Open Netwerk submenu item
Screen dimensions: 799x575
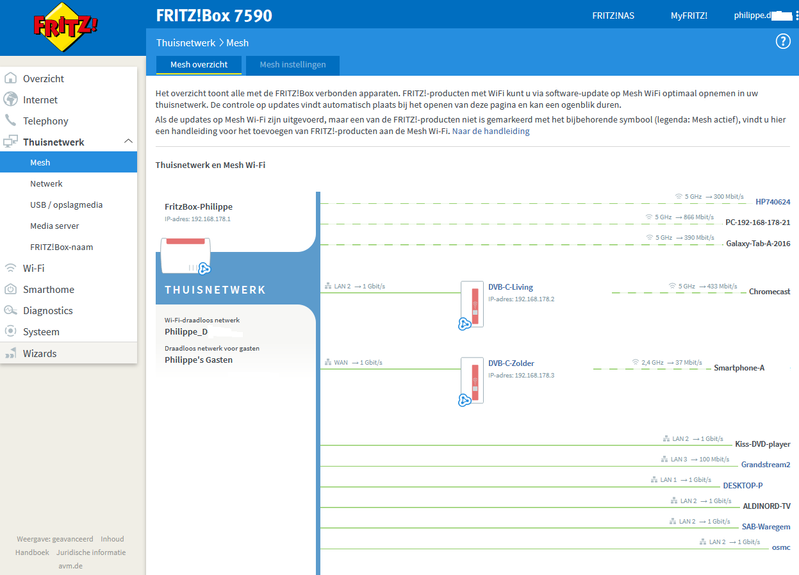[46, 184]
